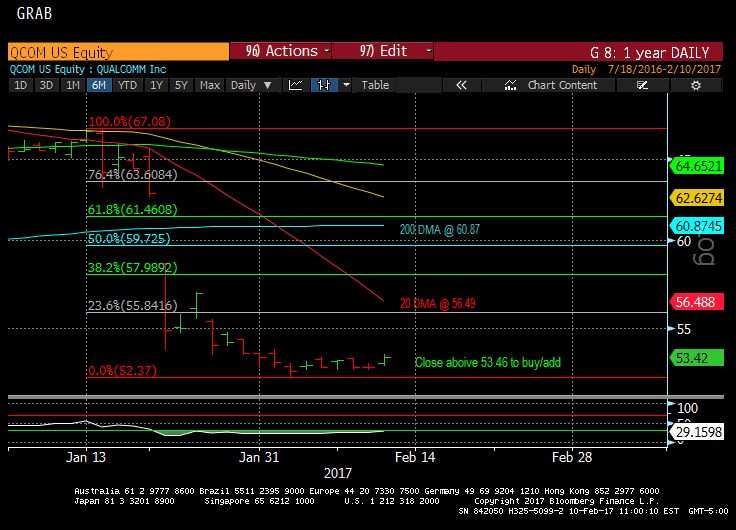The height and width of the screenshot is (530, 736).
Task: Click the 20 DMA @ 56.49 annotation
Action: point(437,303)
